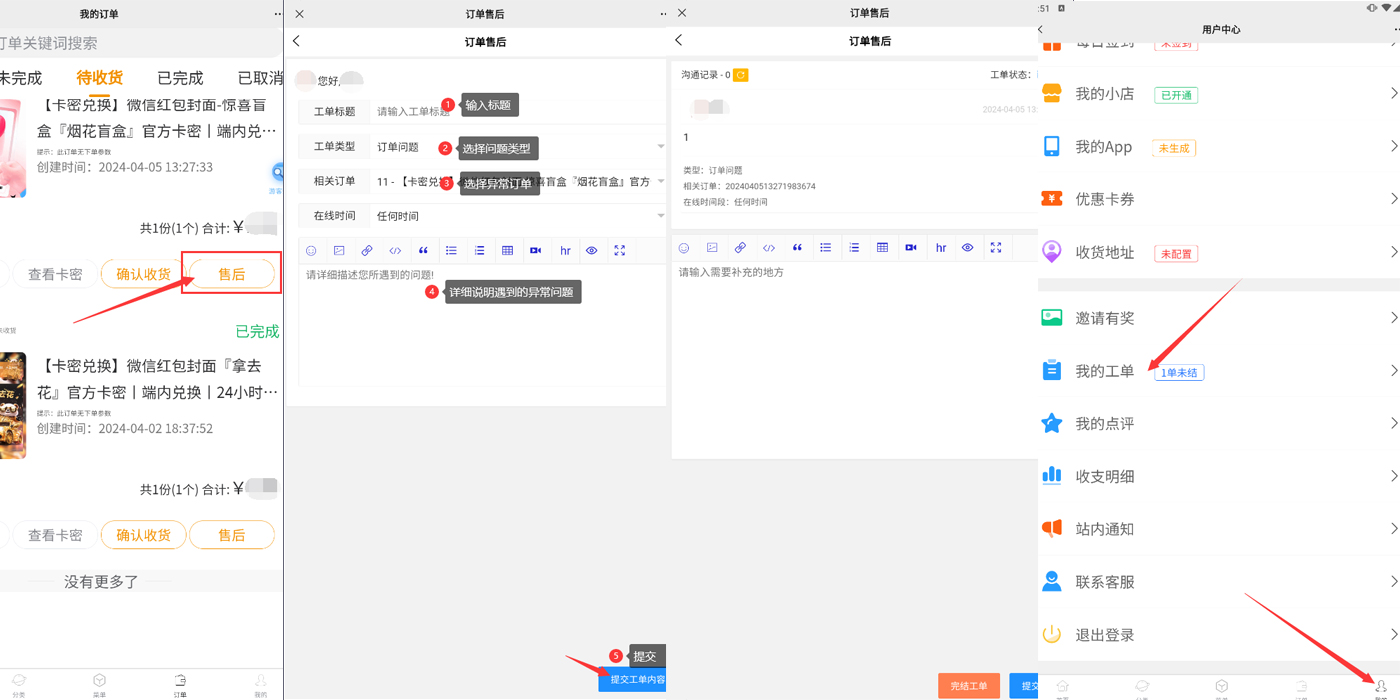This screenshot has height=700, width=1400.
Task: Open 我的 in the orders bottom navigation
Action: [260, 685]
